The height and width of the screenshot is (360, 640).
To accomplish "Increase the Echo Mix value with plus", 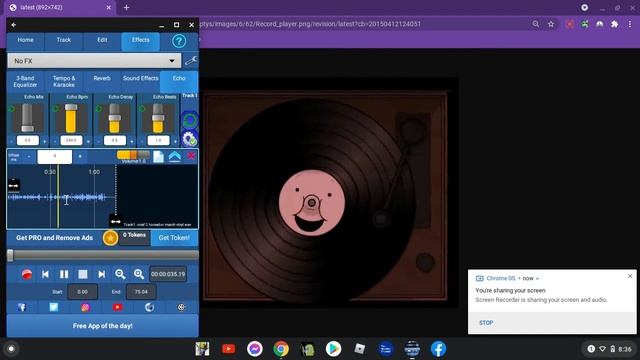I will tap(44, 141).
